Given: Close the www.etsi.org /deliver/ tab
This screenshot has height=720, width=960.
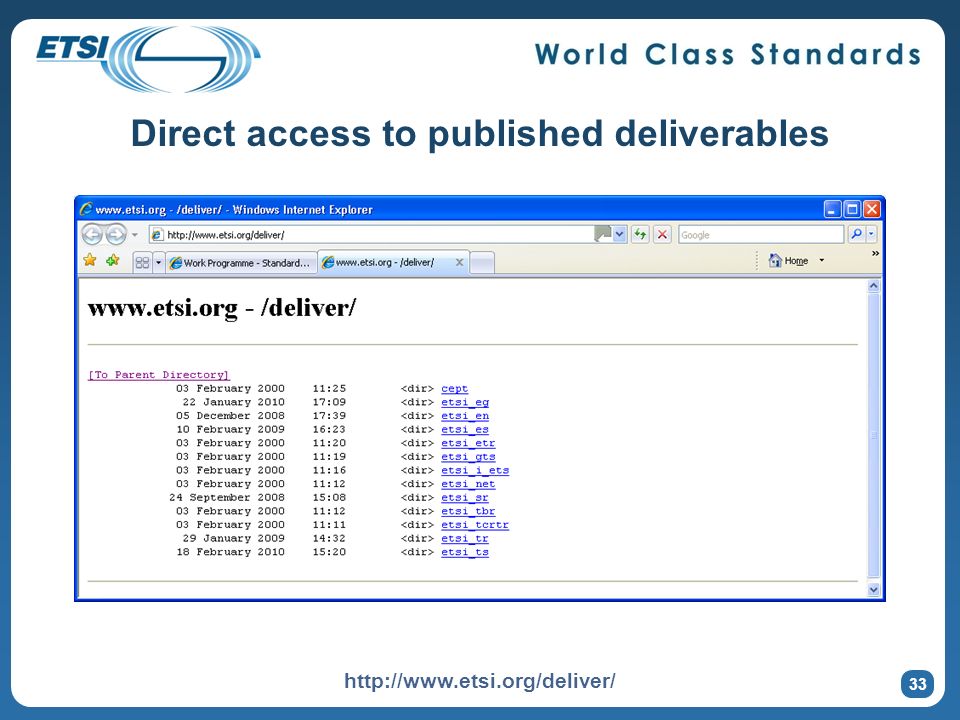Looking at the screenshot, I should click(x=459, y=262).
